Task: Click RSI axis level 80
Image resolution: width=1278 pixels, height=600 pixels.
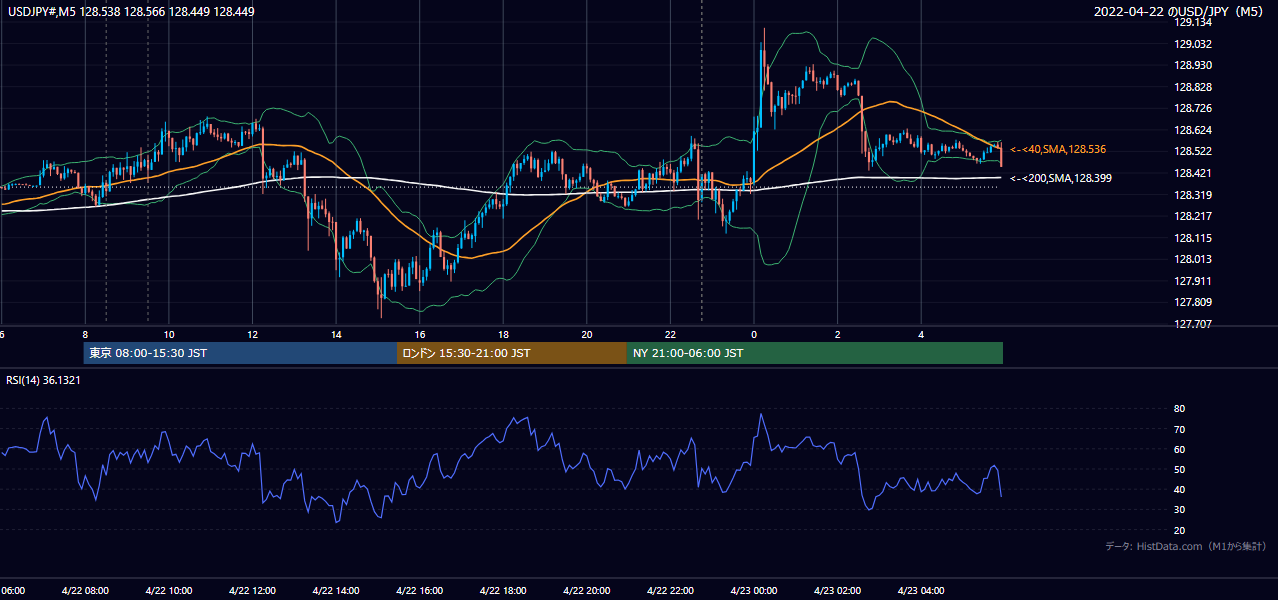Action: [x=1179, y=409]
